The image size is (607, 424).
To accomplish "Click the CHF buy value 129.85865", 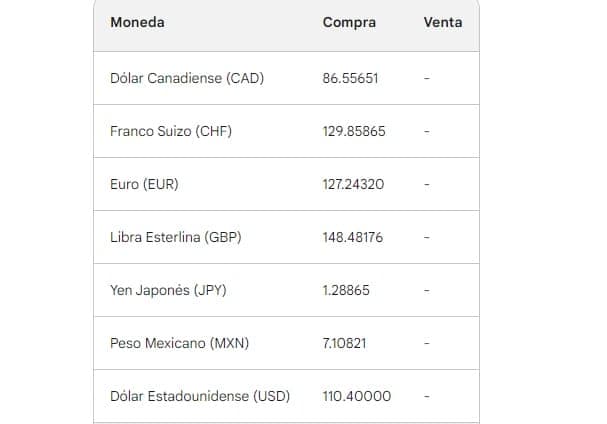I will pos(354,131).
